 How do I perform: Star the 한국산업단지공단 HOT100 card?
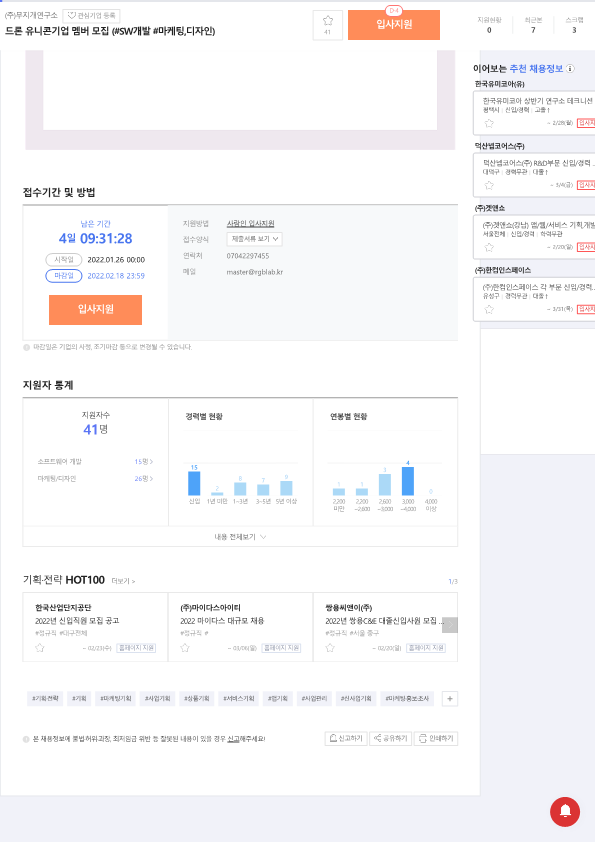tap(40, 648)
